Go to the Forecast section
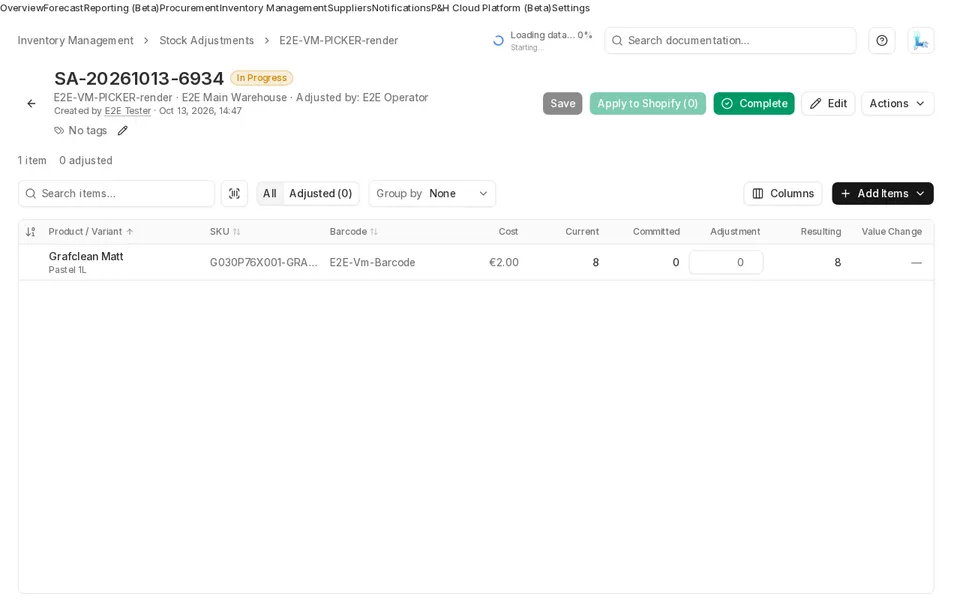 click(63, 8)
